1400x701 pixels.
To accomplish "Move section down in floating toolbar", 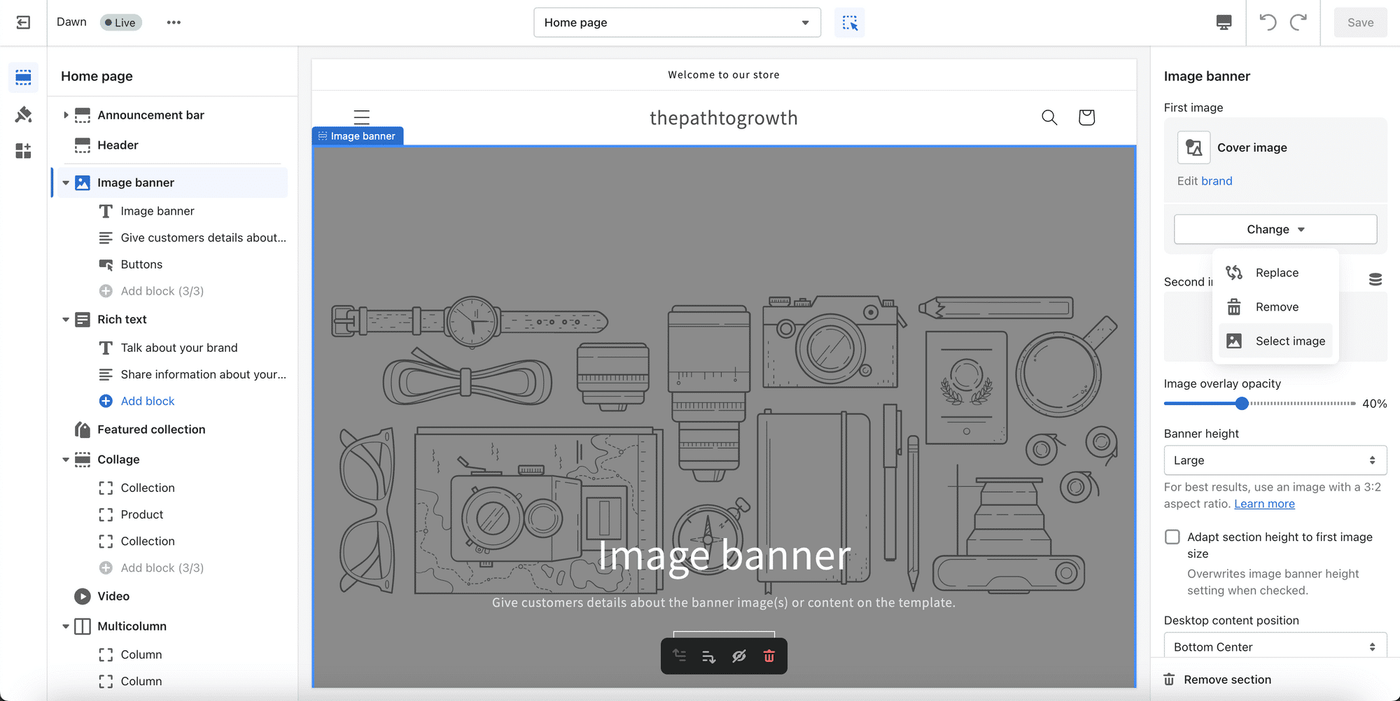I will tap(709, 656).
